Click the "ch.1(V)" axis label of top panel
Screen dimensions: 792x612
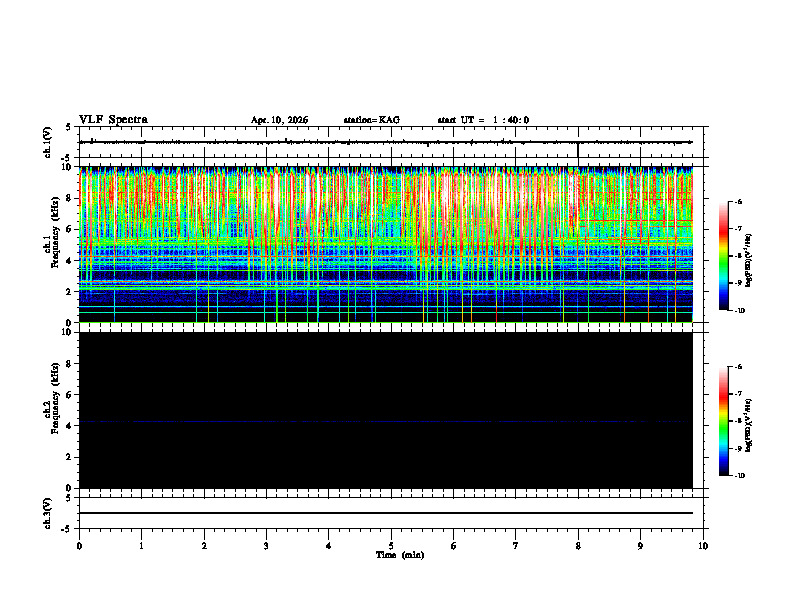[48, 142]
